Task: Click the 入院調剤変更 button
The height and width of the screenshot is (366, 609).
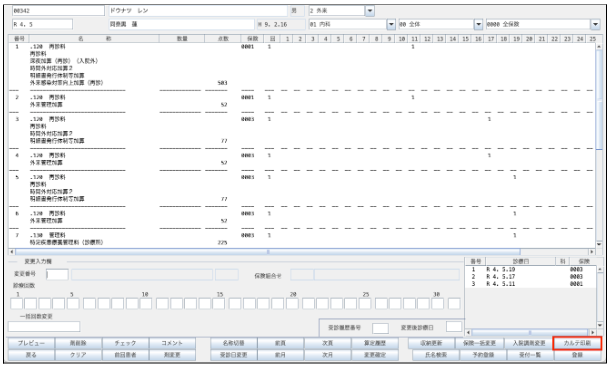Action: [x=529, y=343]
